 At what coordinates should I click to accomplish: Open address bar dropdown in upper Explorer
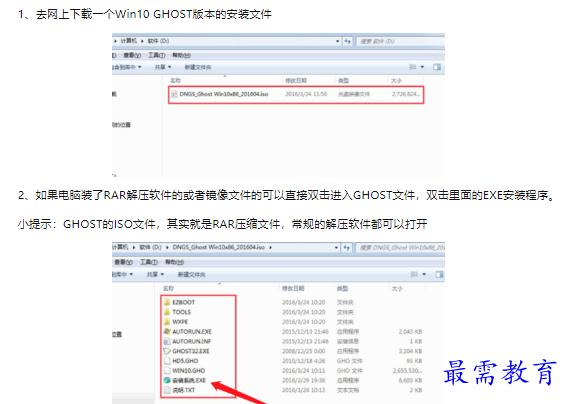[x=338, y=41]
